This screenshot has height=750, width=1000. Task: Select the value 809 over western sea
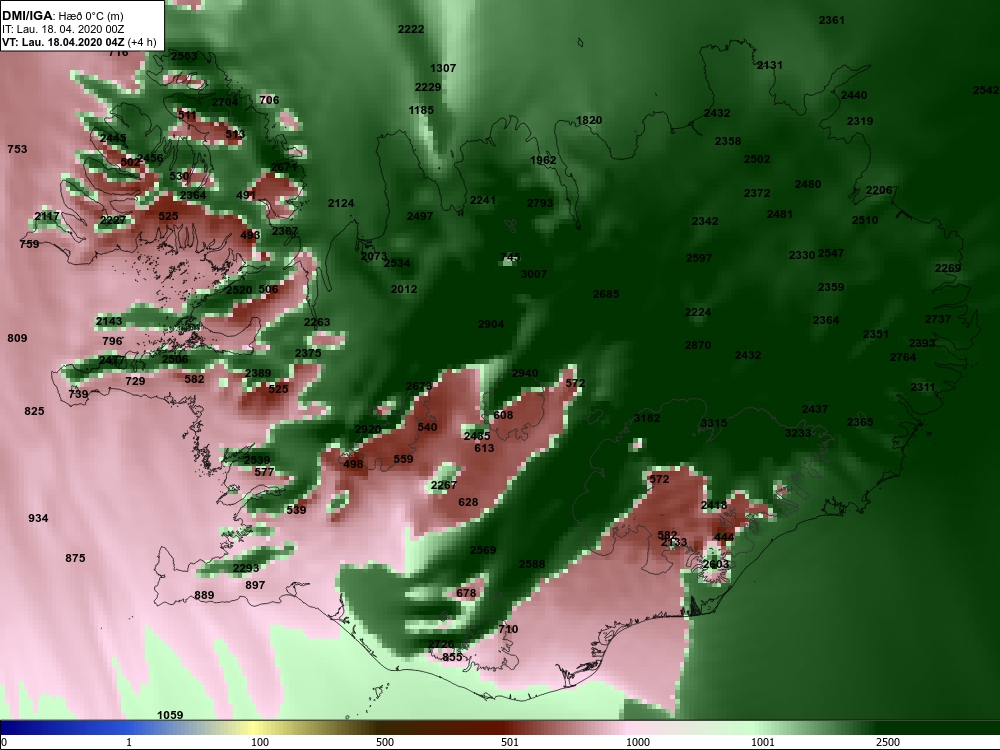(17, 338)
